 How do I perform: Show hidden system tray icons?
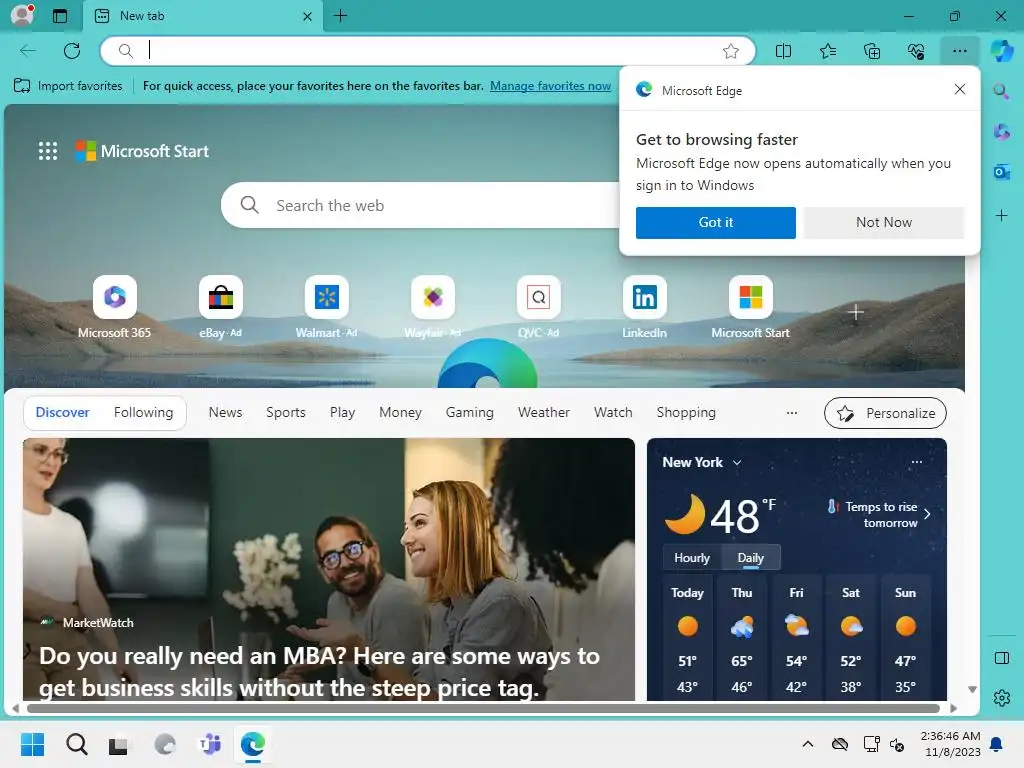(807, 744)
